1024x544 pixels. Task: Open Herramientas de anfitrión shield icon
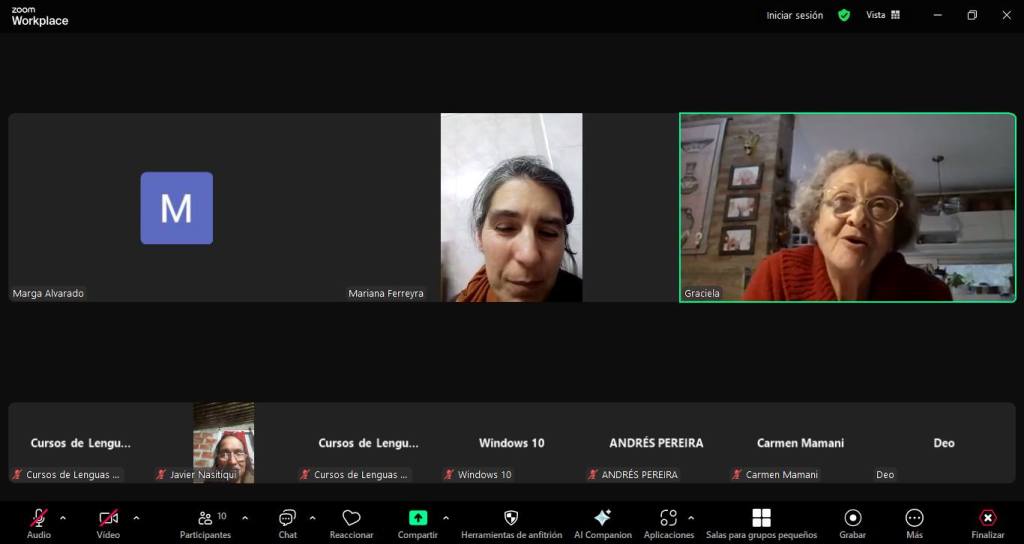[511, 522]
